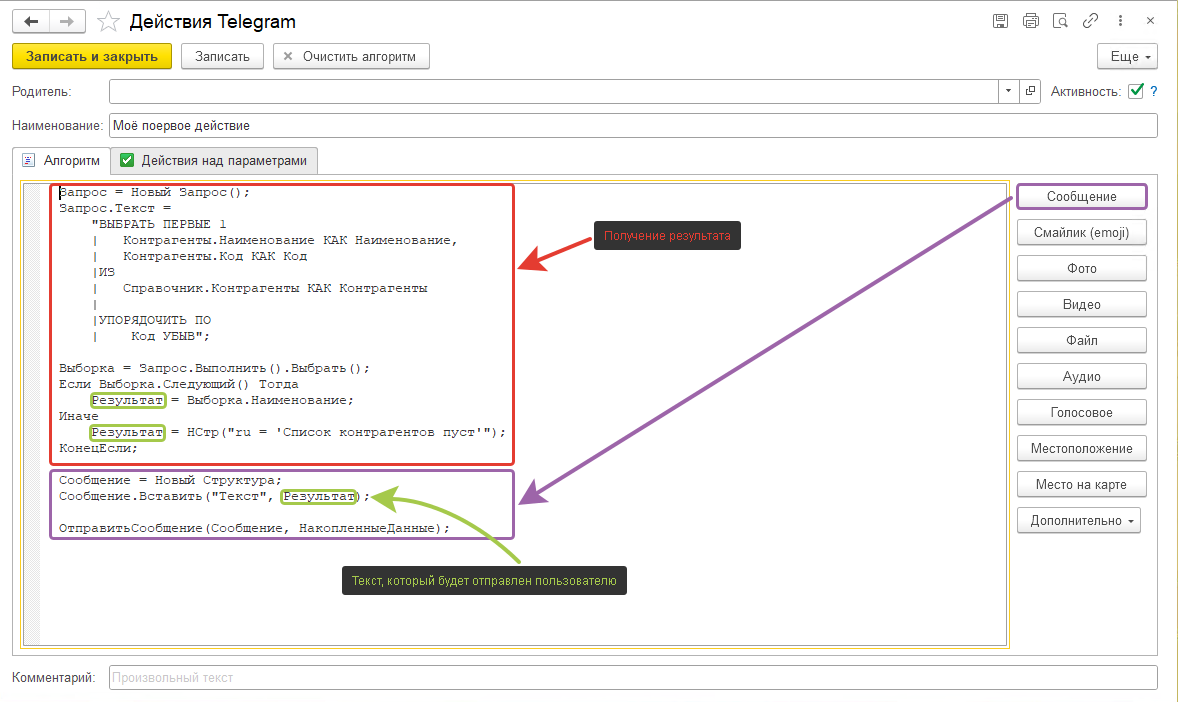Open the Действия над параметрами tab
The width and height of the screenshot is (1178, 702).
pyautogui.click(x=214, y=160)
